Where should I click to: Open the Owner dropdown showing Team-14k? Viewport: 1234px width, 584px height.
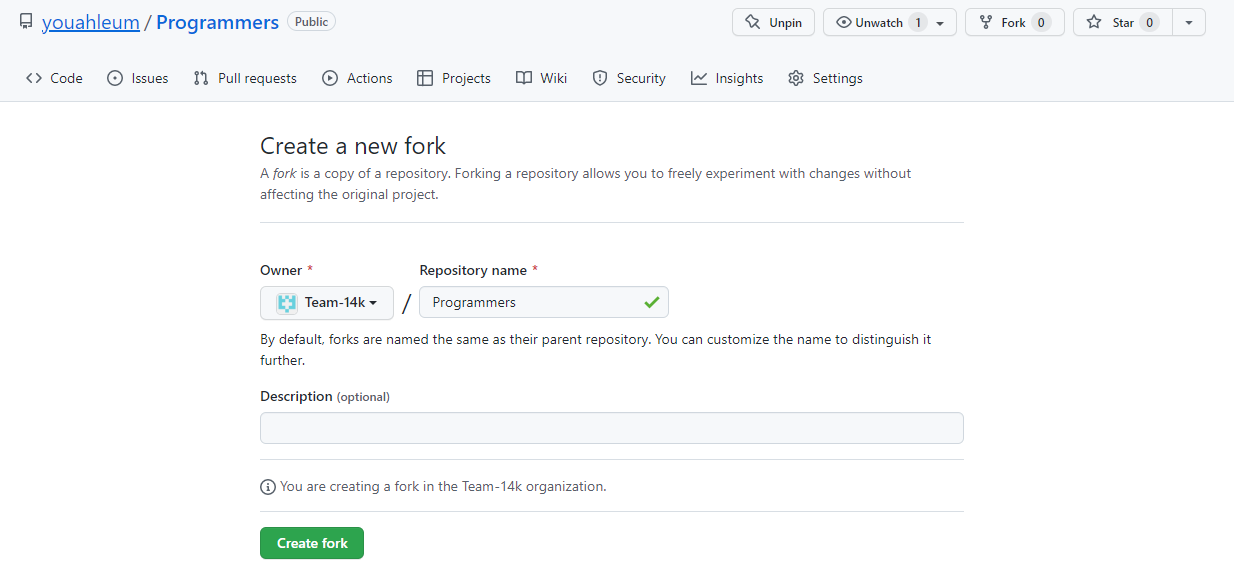327,302
